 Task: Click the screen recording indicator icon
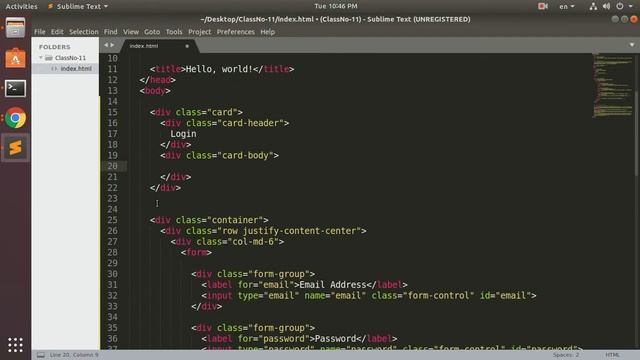[x=542, y=6]
